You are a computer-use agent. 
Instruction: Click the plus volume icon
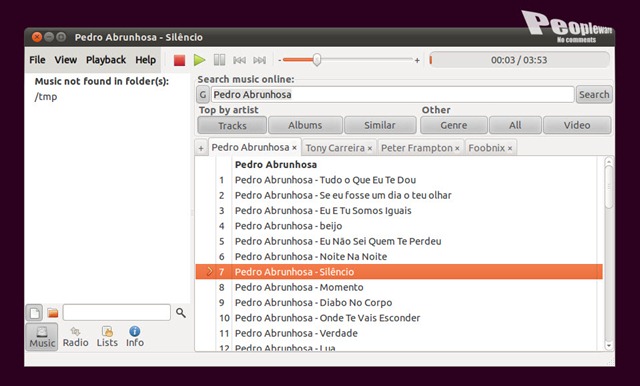pyautogui.click(x=417, y=60)
